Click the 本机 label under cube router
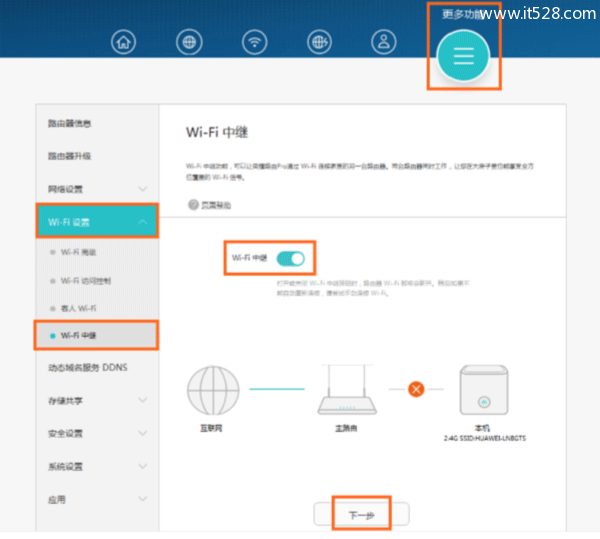 pos(482,428)
